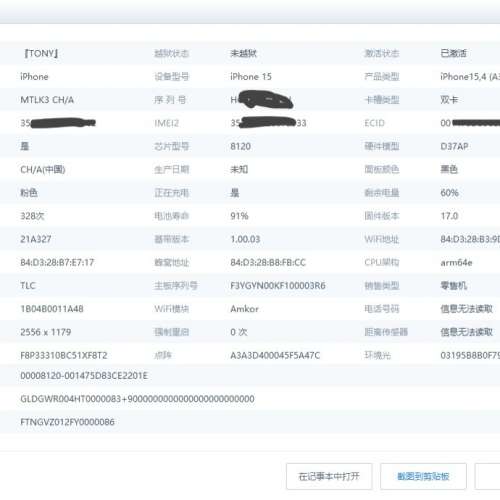Image resolution: width=500 pixels, height=500 pixels.
Task: Click the iPhone15,4 product type value
Action: 470,77
